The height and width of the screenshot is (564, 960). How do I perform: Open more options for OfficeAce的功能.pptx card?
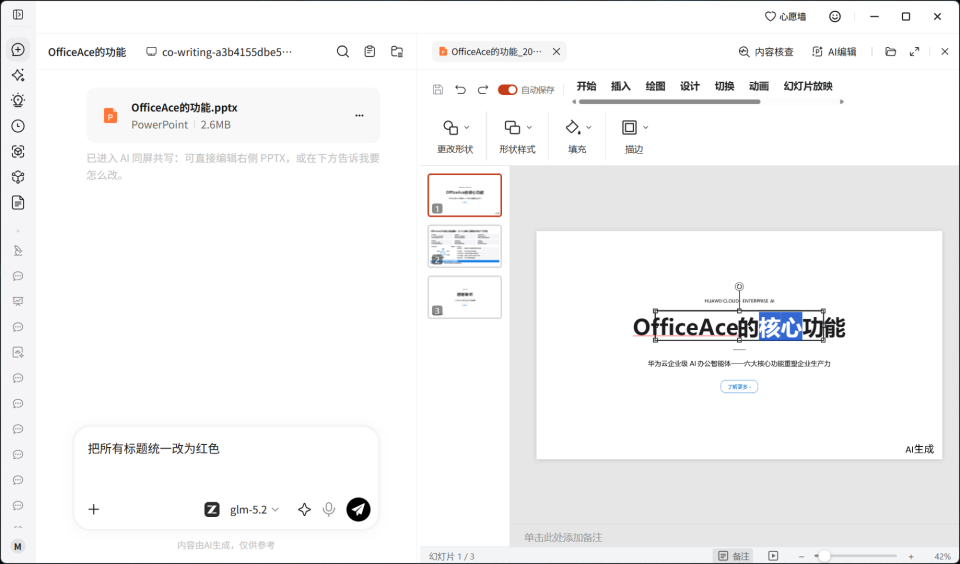[359, 115]
